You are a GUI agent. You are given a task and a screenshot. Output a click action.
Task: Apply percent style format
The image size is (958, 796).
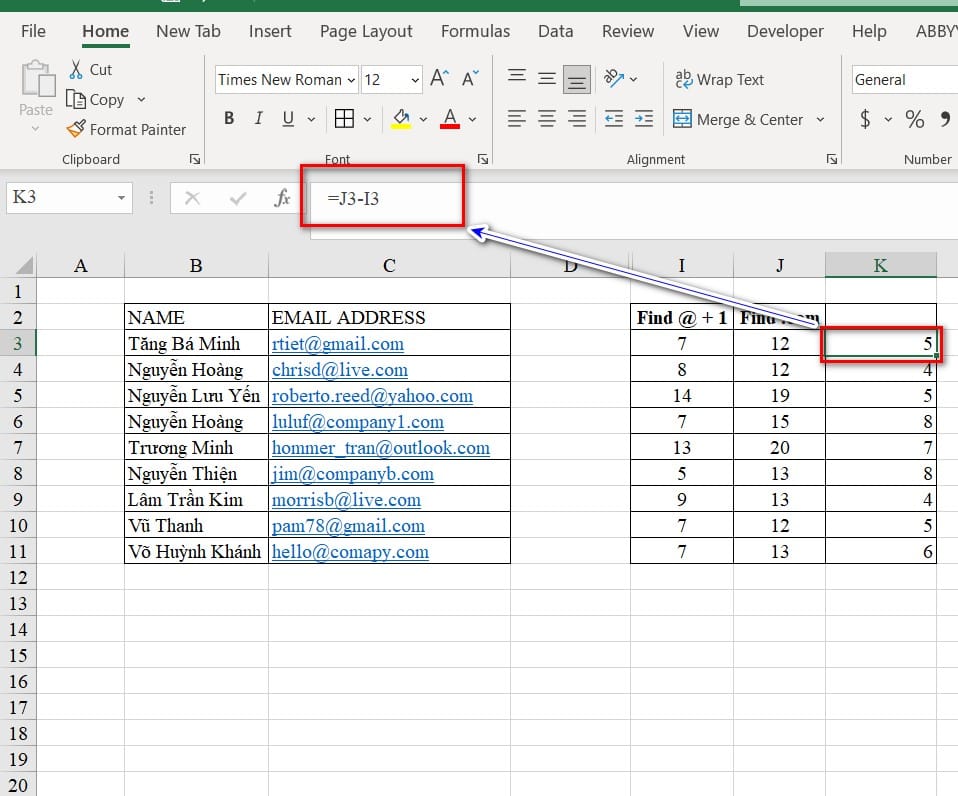pyautogui.click(x=914, y=119)
